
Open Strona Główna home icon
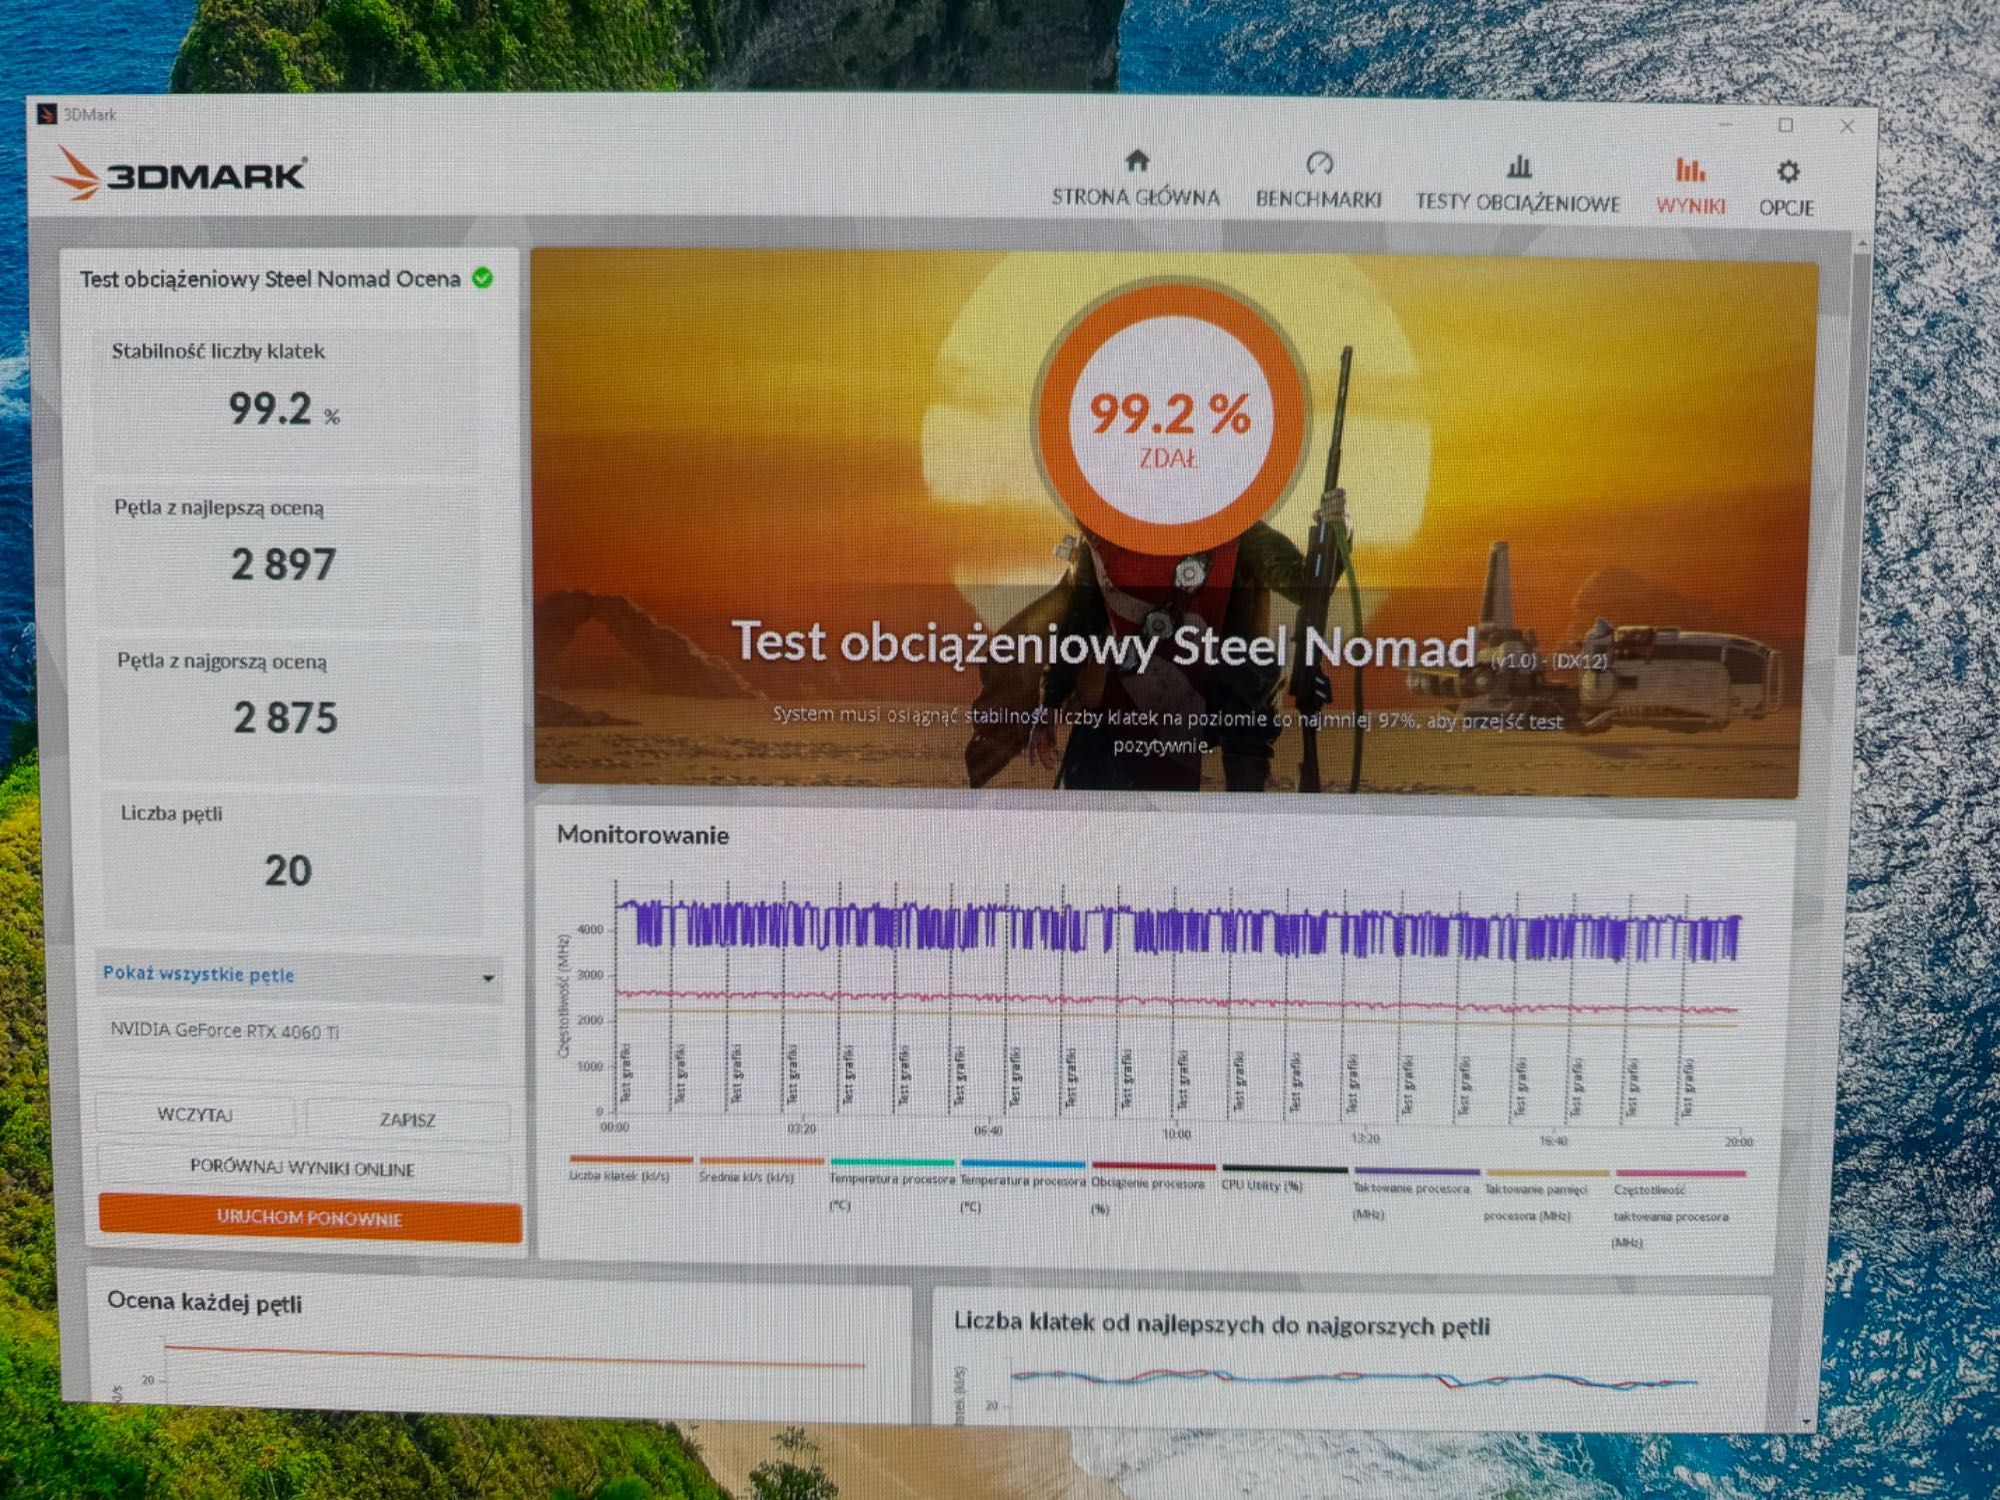(1137, 160)
